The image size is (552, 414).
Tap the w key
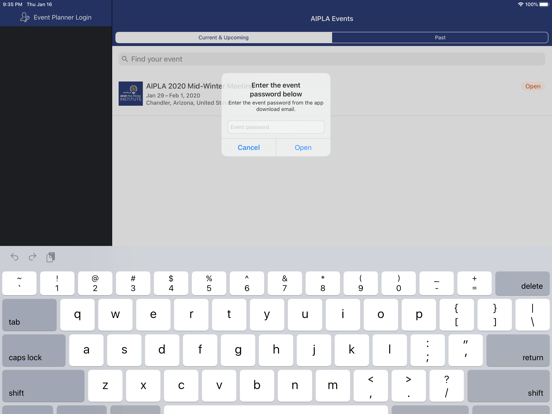click(115, 315)
